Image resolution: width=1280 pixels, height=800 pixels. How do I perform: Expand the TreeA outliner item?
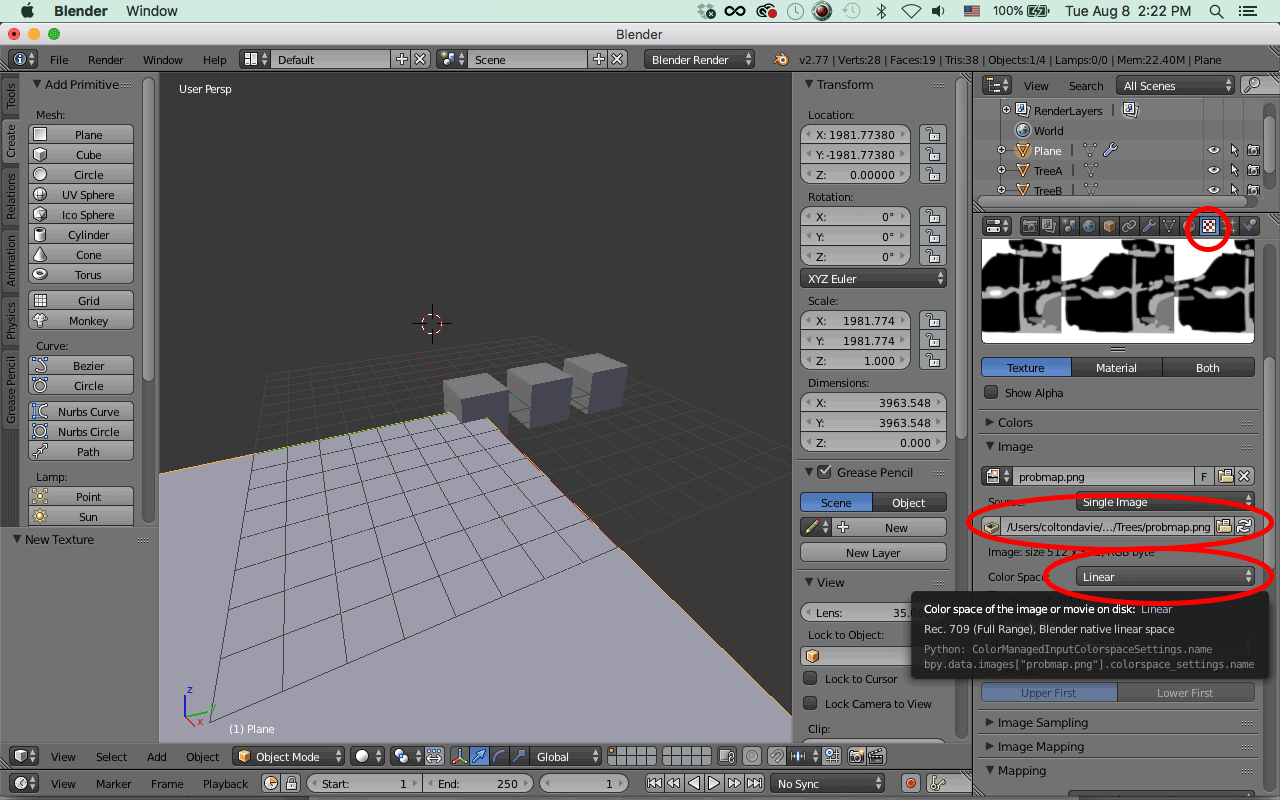click(x=1001, y=171)
